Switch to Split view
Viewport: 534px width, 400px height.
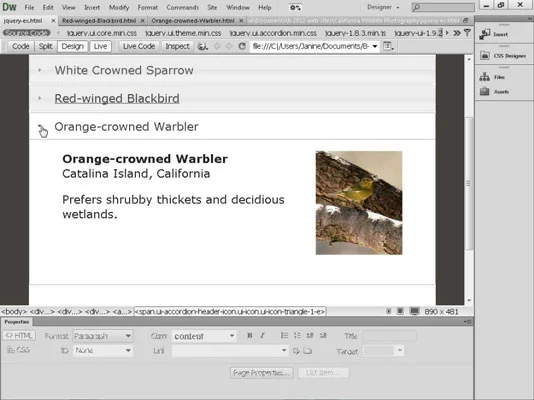[45, 46]
